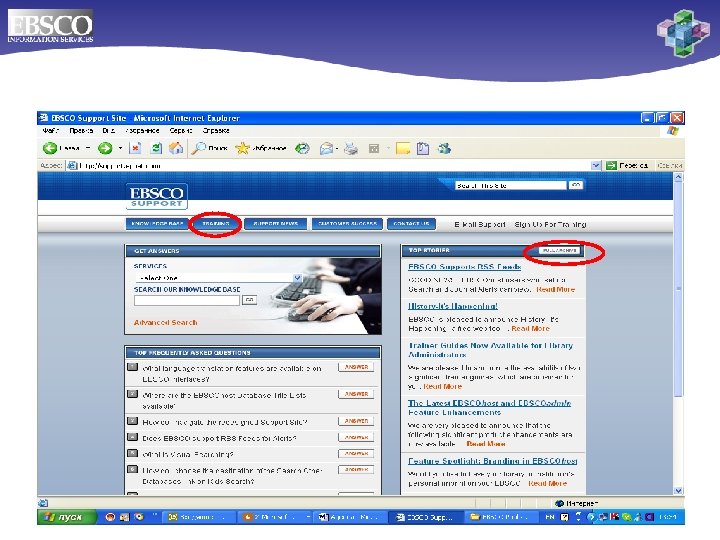The image size is (720, 540).
Task: Click icon beside RSS Feeds for Alerts question
Action: coord(132,437)
